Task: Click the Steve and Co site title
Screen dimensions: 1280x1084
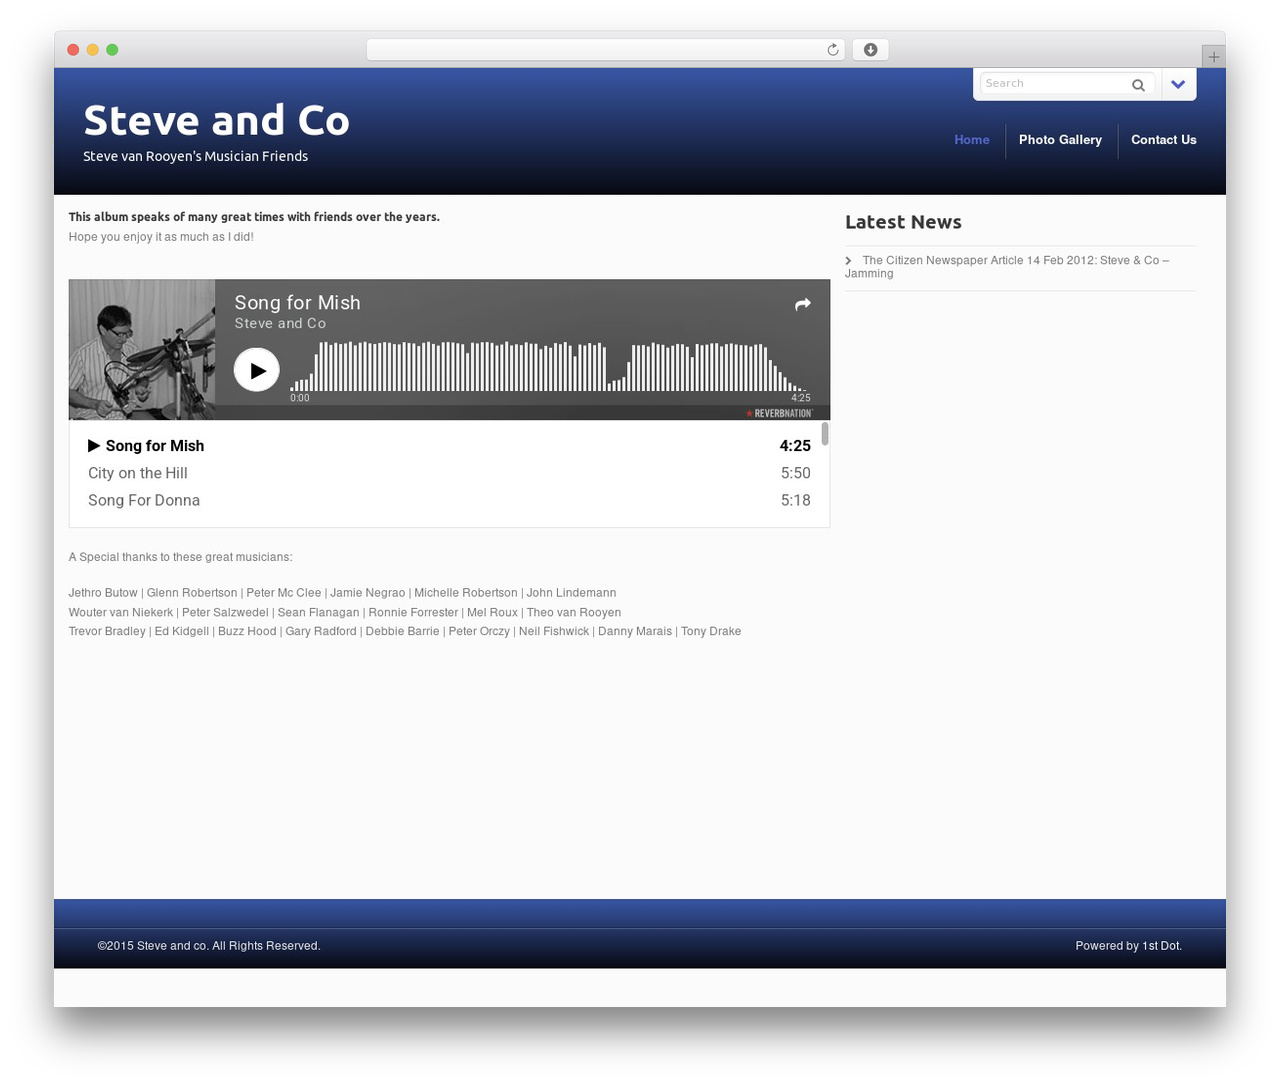Action: 216,120
